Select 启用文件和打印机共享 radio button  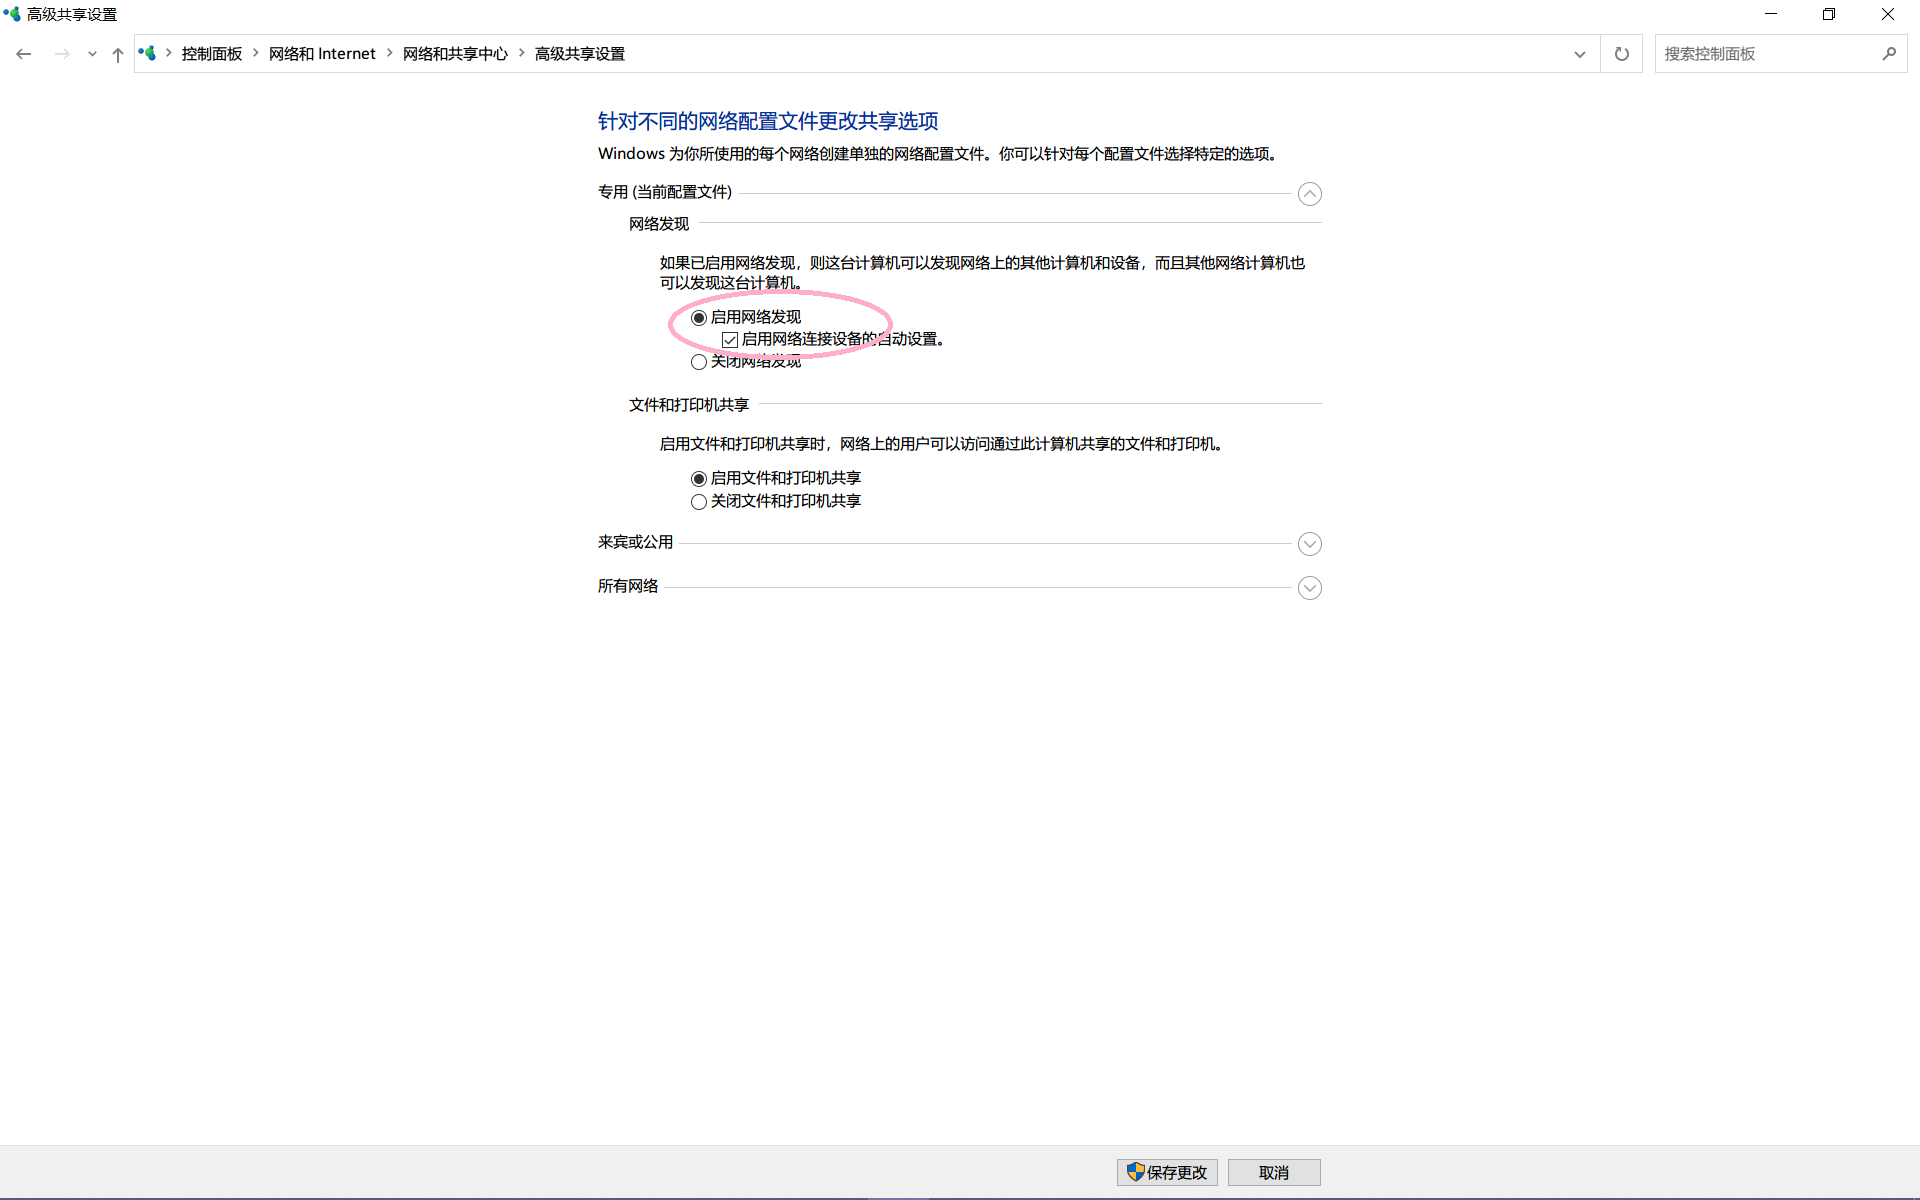pyautogui.click(x=699, y=479)
